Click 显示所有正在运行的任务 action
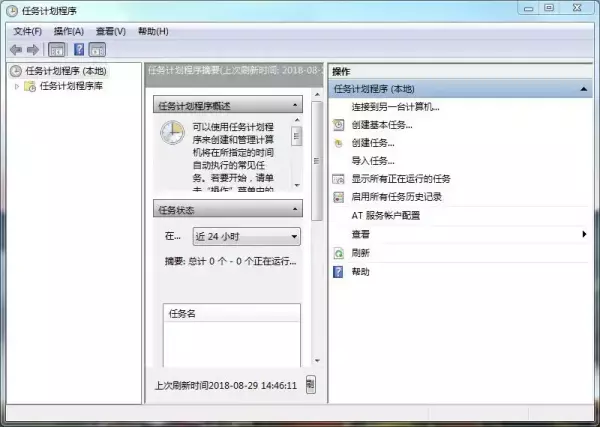 point(401,179)
